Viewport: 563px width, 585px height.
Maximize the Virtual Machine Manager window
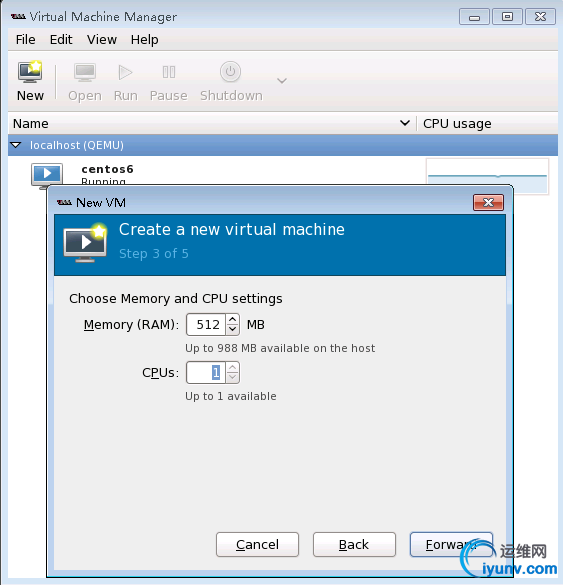[507, 17]
